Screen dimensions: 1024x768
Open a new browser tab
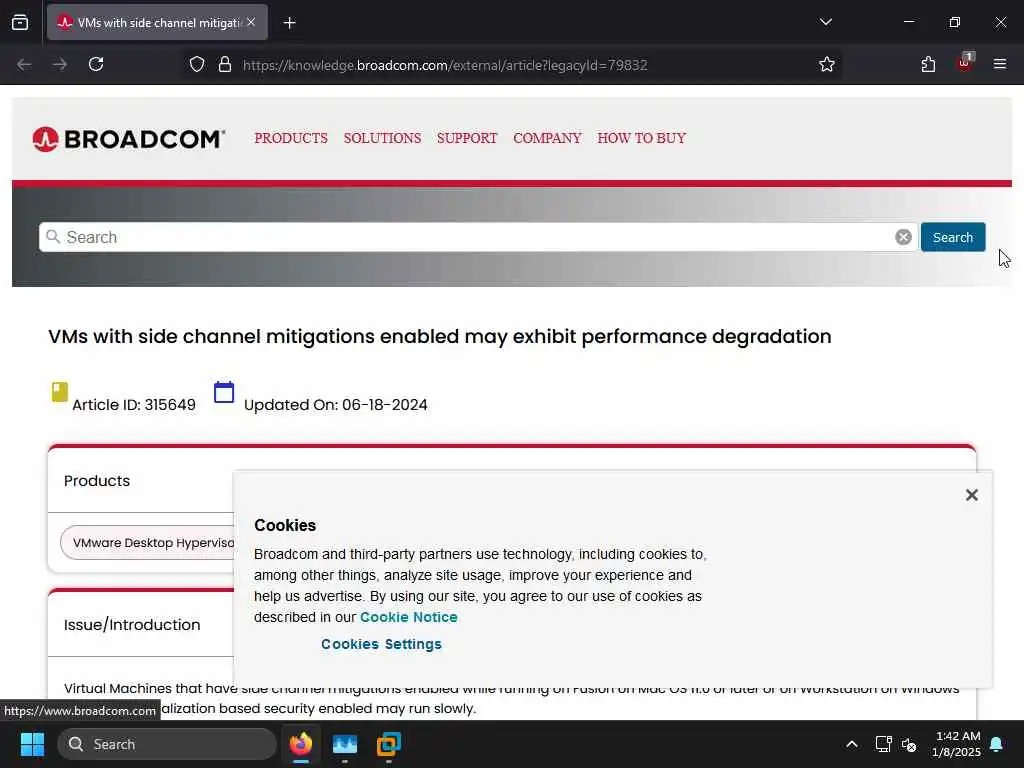click(x=289, y=23)
